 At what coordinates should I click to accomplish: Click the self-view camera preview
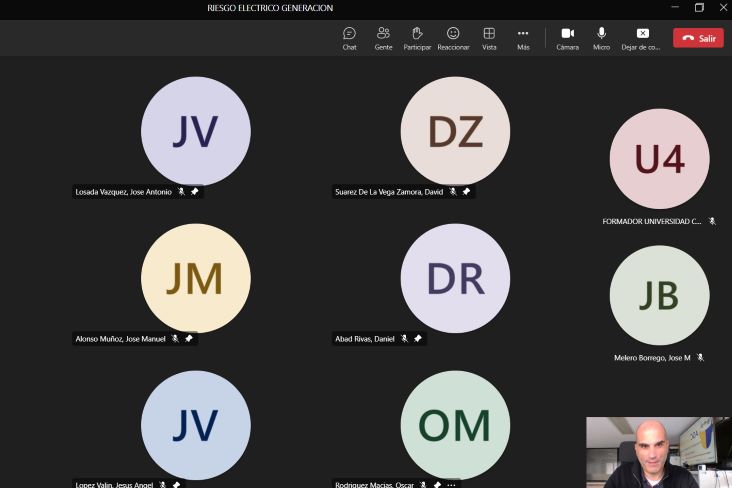coord(658,453)
